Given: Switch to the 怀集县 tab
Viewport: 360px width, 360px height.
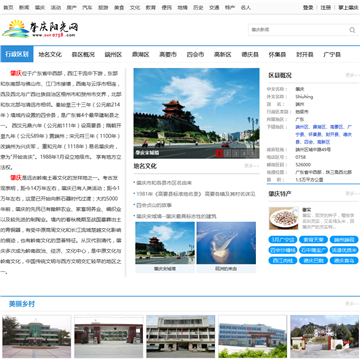Looking at the screenshot, I should (277, 54).
